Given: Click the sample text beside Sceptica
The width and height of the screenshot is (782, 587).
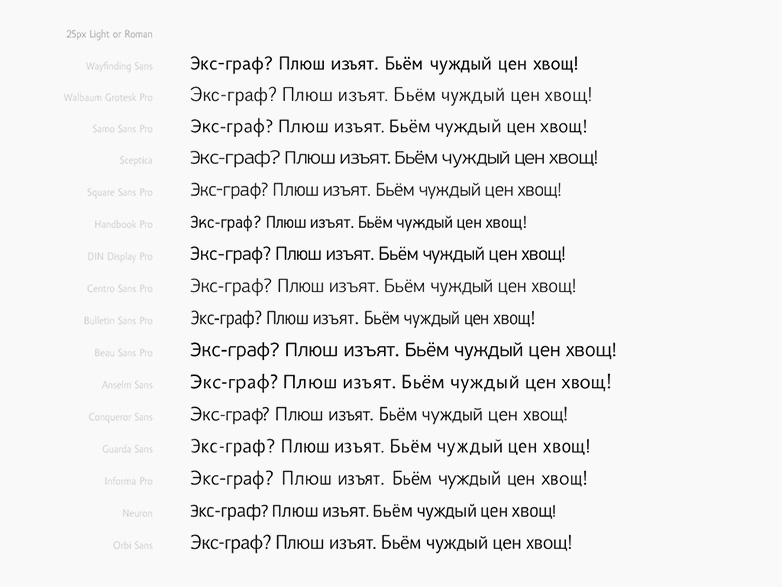Looking at the screenshot, I should (x=393, y=159).
